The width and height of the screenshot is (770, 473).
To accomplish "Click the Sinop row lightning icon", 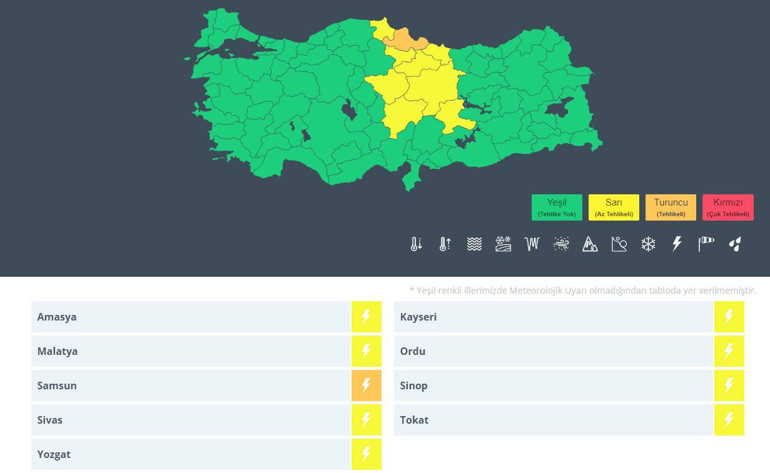I will pyautogui.click(x=729, y=386).
